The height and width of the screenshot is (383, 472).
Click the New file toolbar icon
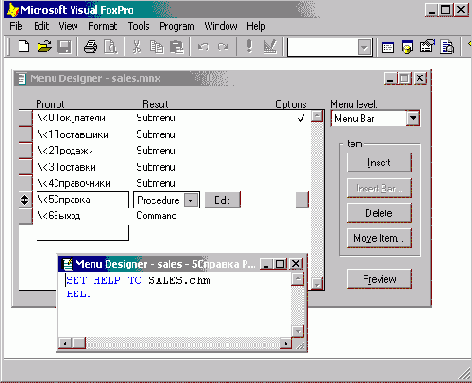click(23, 46)
